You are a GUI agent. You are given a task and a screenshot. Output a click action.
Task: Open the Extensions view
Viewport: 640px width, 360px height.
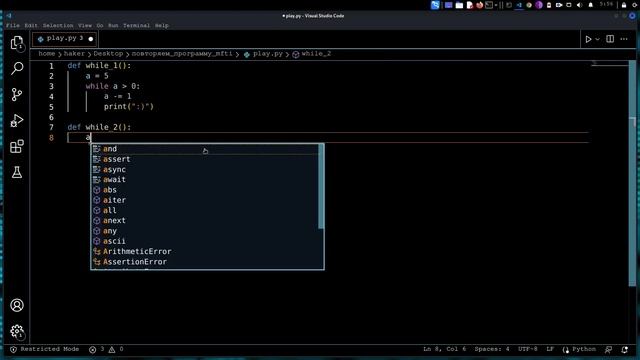(17, 146)
